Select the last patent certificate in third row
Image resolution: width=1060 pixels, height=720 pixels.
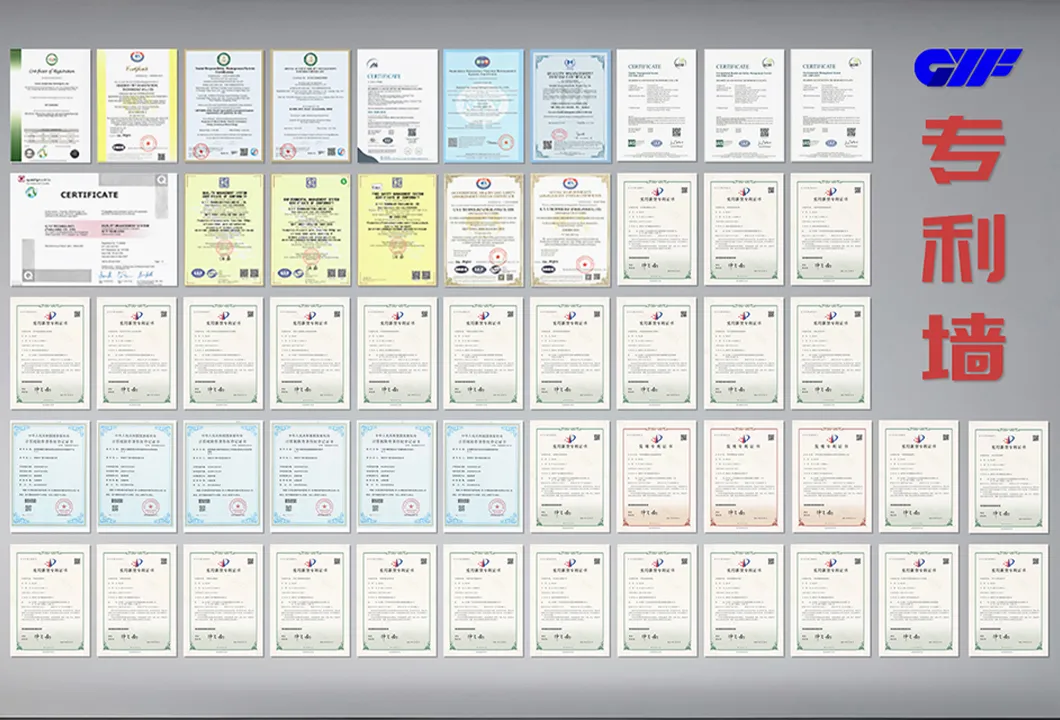(x=831, y=353)
